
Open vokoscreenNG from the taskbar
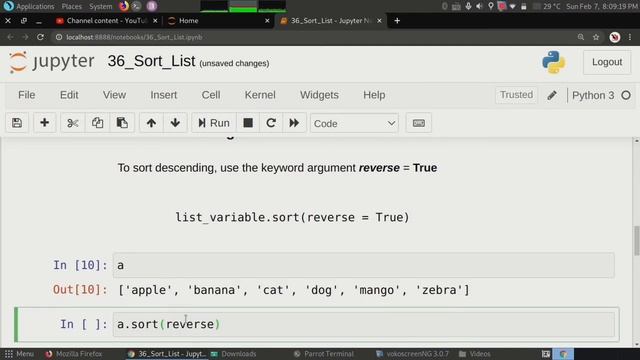pyautogui.click(x=413, y=354)
